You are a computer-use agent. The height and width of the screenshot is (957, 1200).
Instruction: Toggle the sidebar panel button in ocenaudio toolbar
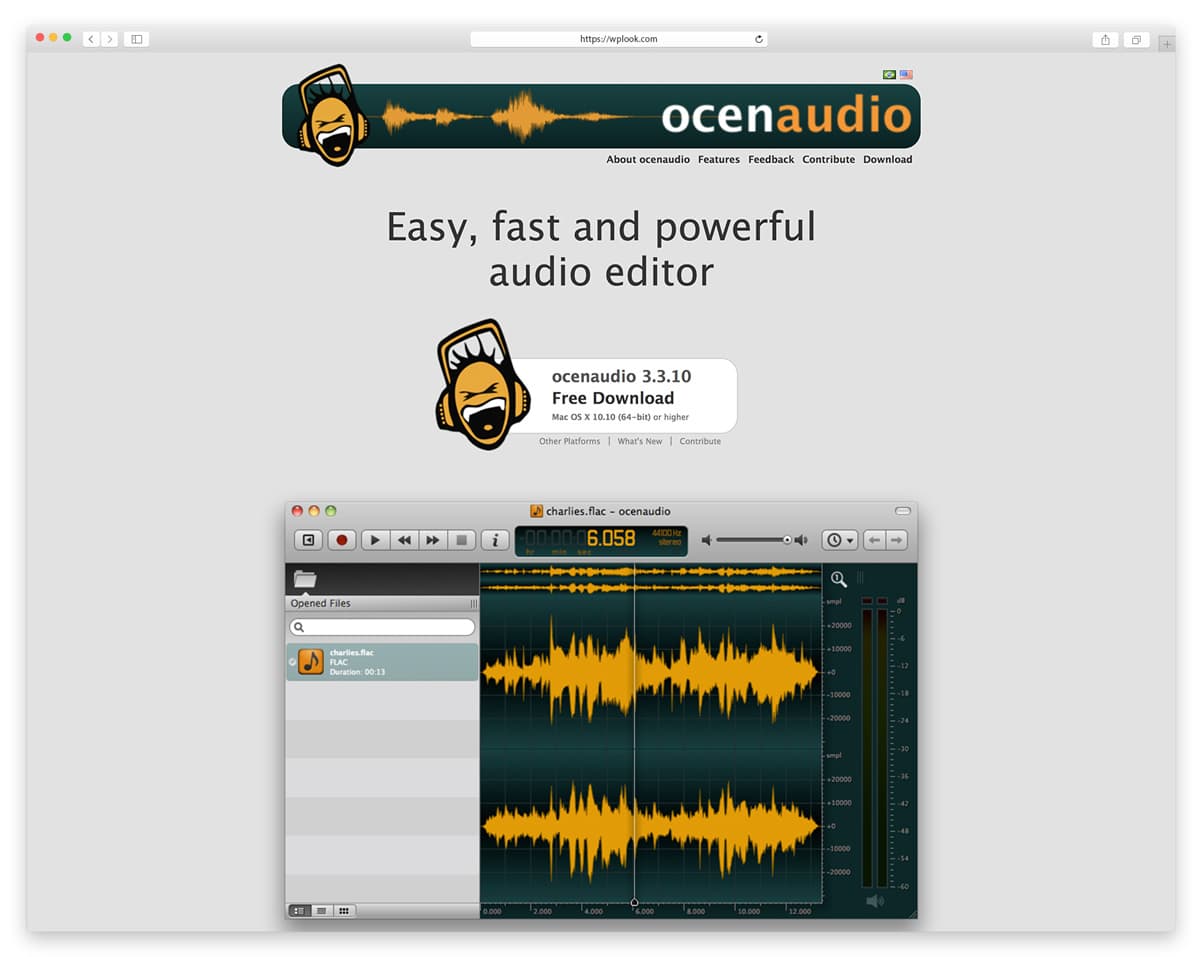click(308, 540)
